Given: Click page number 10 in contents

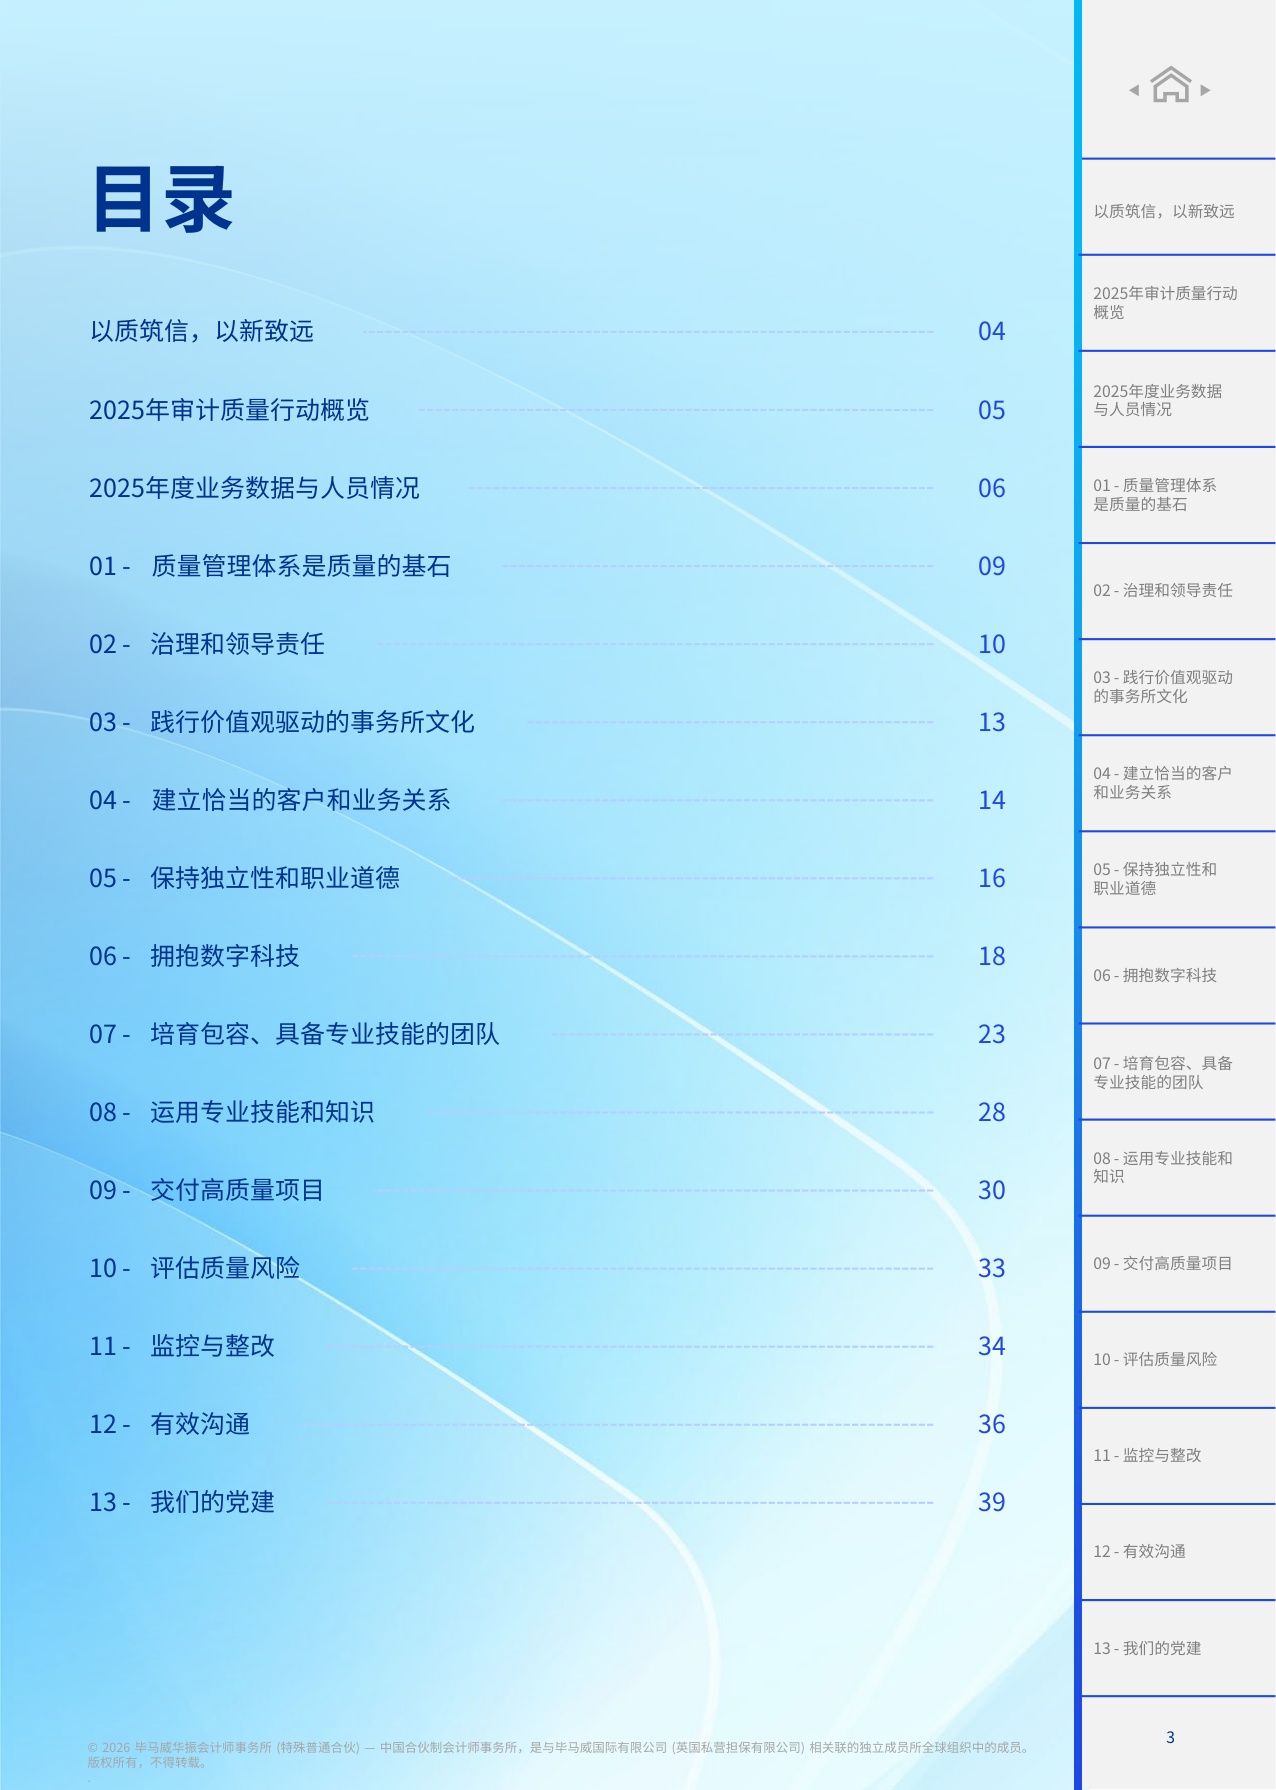Looking at the screenshot, I should [x=991, y=644].
